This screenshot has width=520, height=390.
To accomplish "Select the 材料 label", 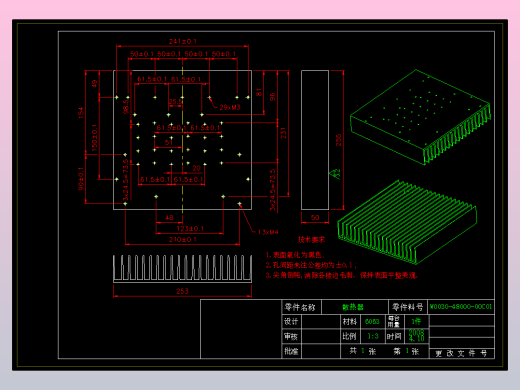I will coord(350,321).
